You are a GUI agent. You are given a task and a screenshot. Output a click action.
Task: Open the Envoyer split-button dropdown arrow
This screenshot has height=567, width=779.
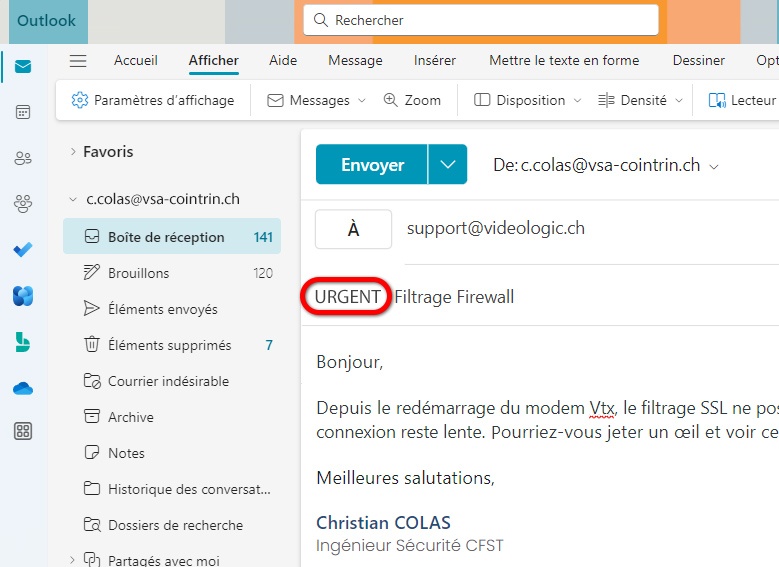[x=448, y=165]
